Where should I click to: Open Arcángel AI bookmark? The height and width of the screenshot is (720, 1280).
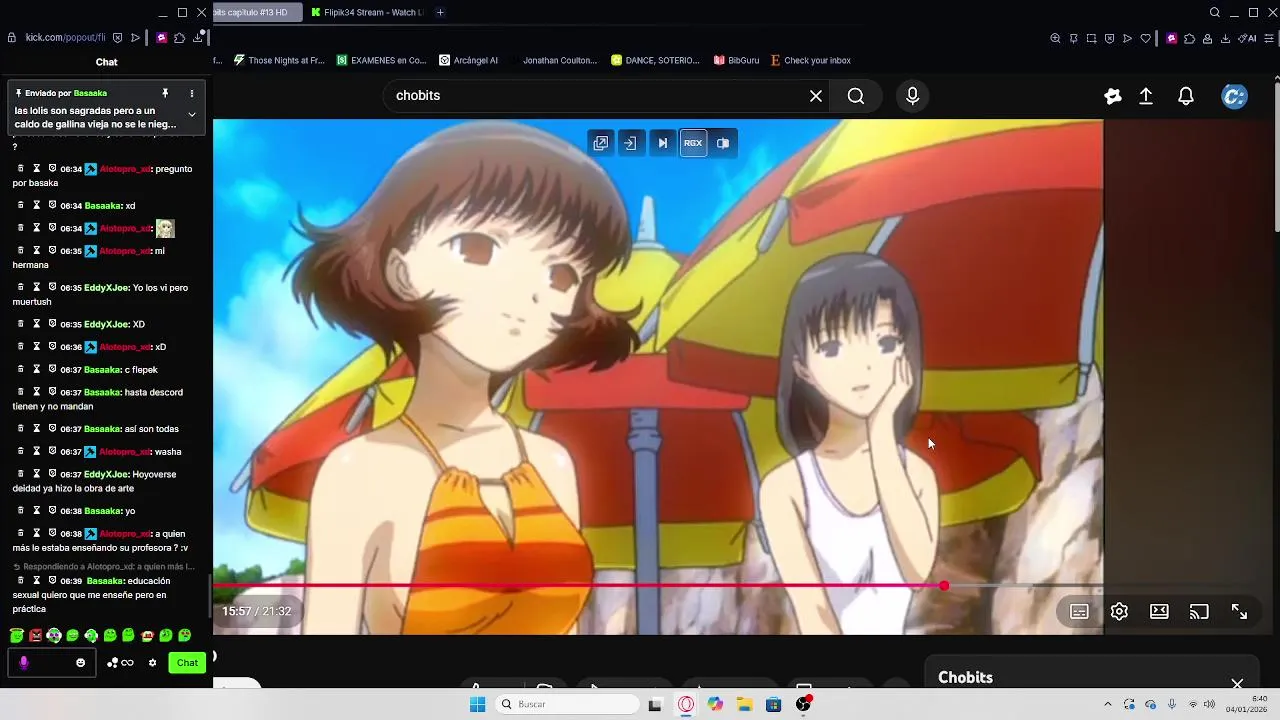point(468,60)
